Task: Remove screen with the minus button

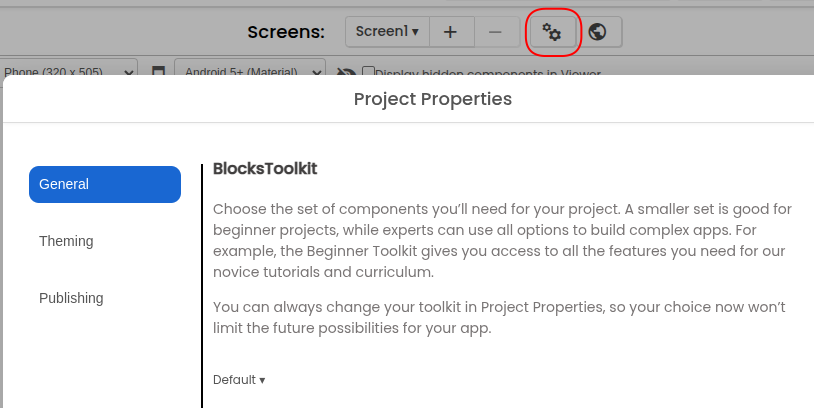Action: point(496,32)
